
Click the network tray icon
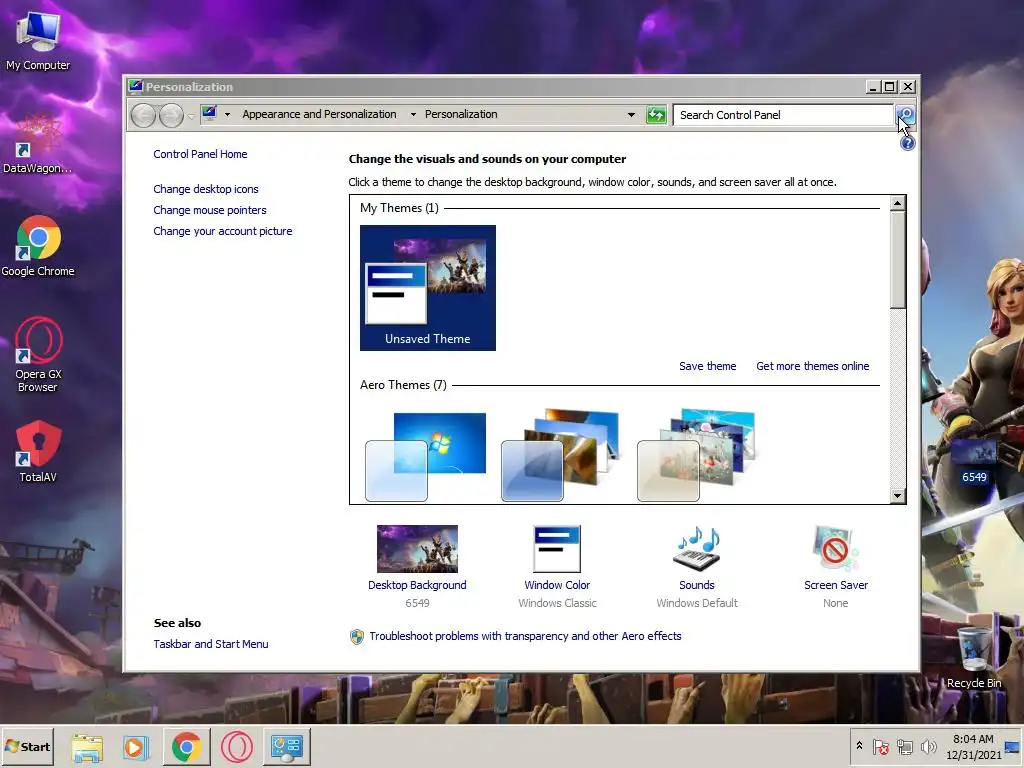tap(904, 746)
